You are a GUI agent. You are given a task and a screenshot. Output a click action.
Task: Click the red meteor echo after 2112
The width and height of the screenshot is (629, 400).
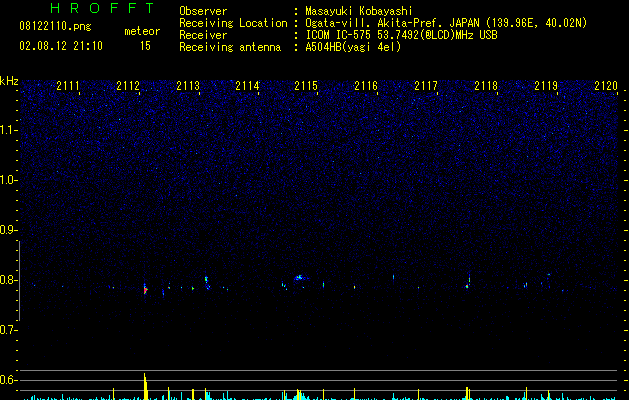click(145, 289)
